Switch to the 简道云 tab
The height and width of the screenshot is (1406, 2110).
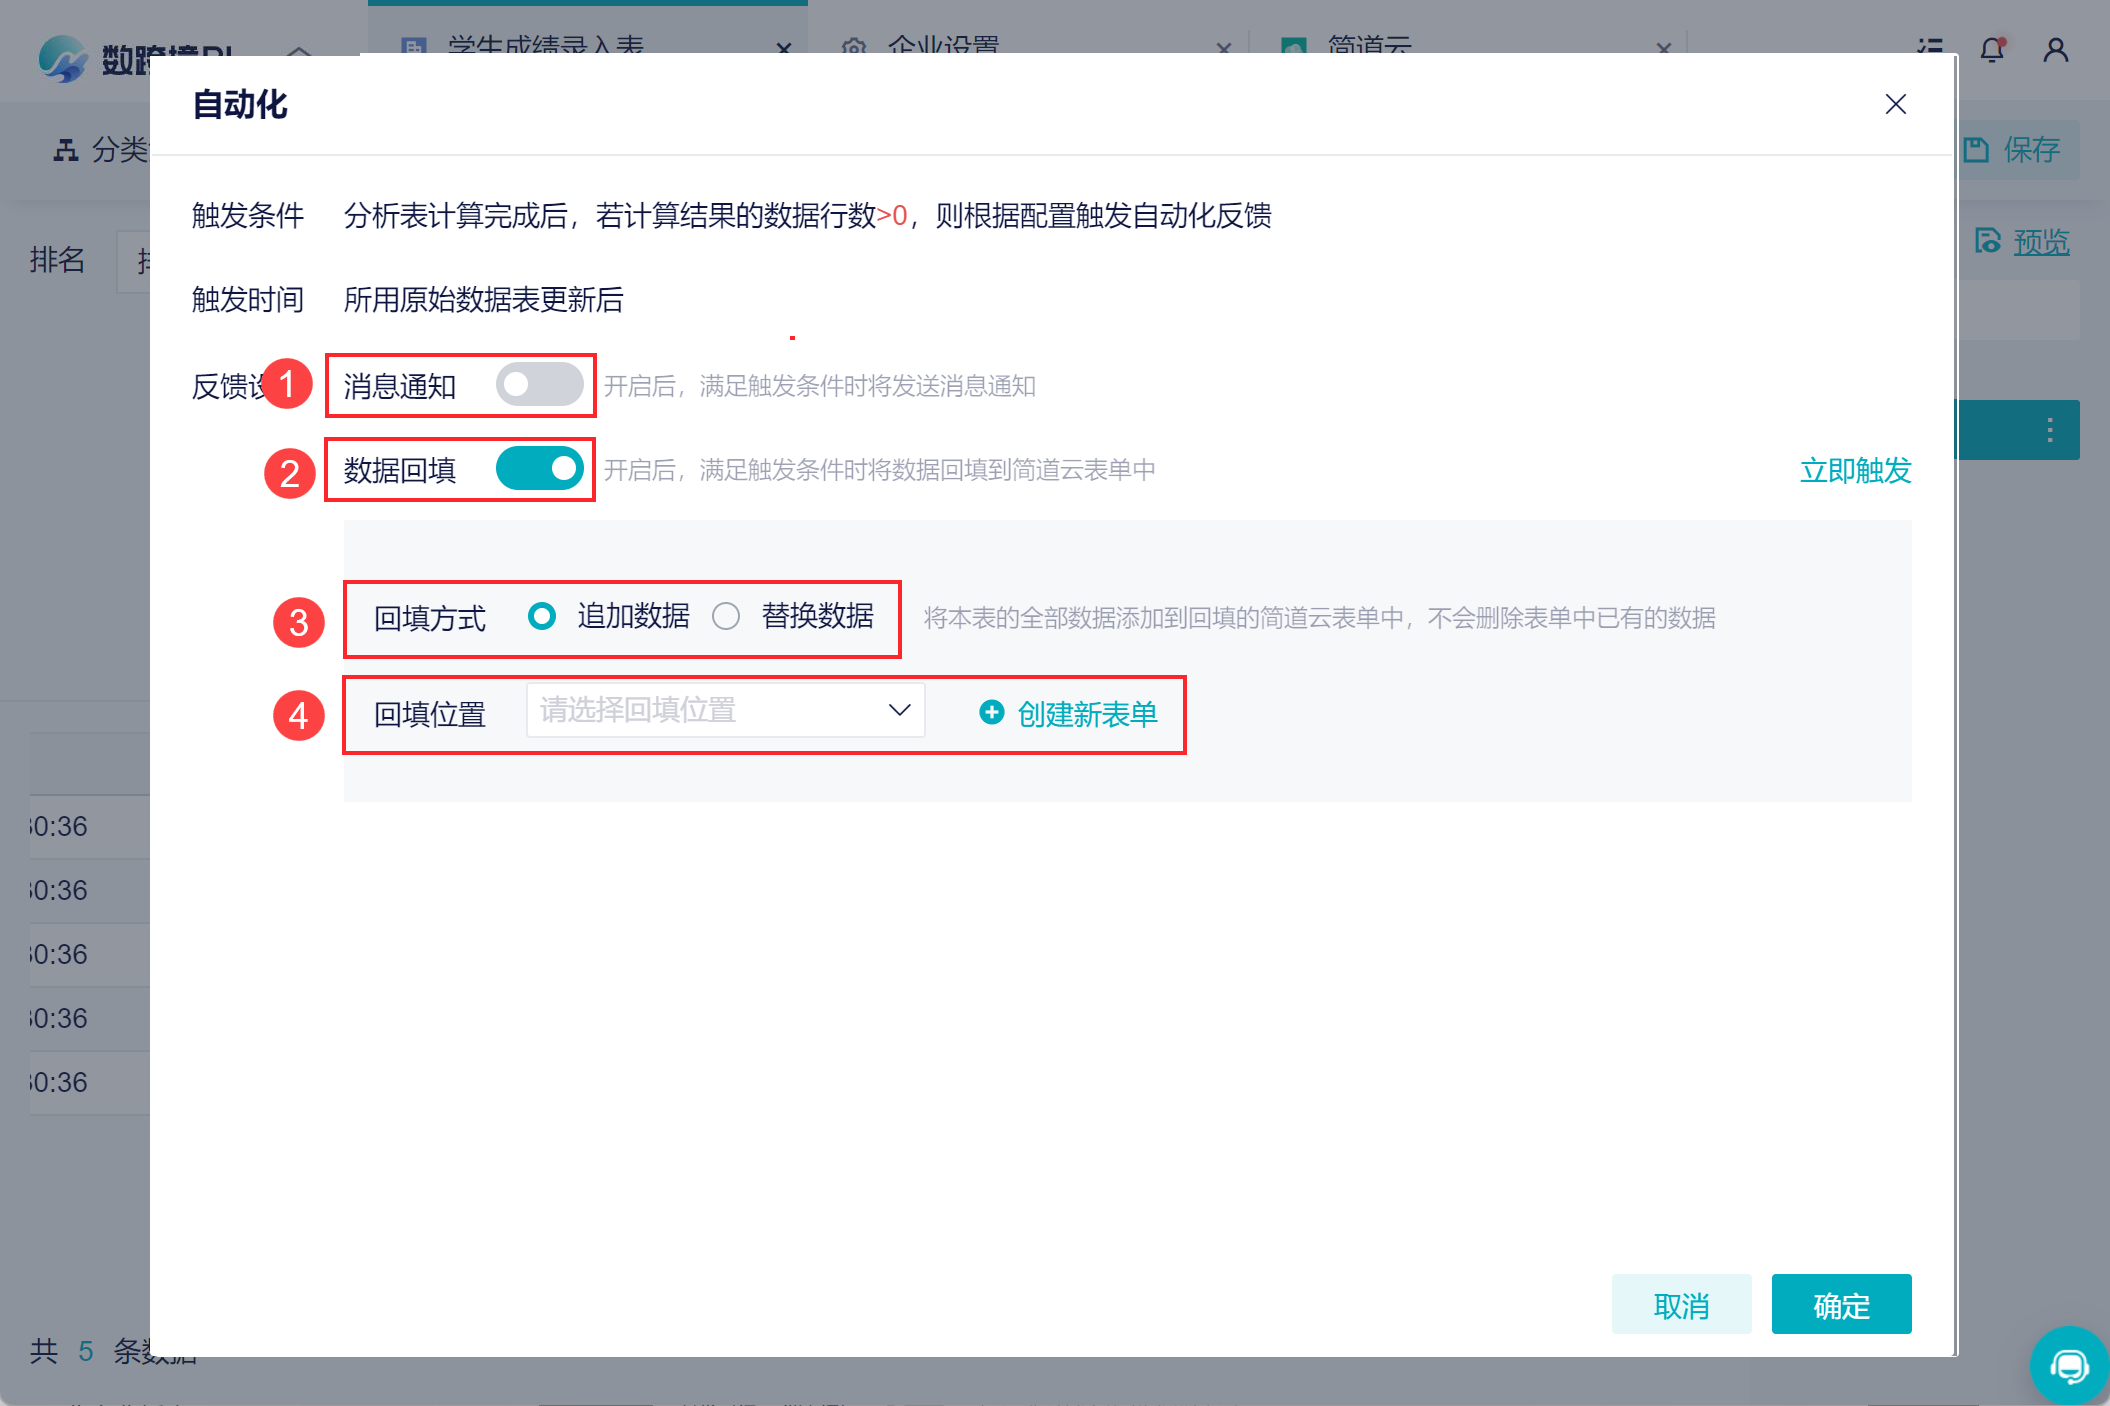click(x=1368, y=46)
